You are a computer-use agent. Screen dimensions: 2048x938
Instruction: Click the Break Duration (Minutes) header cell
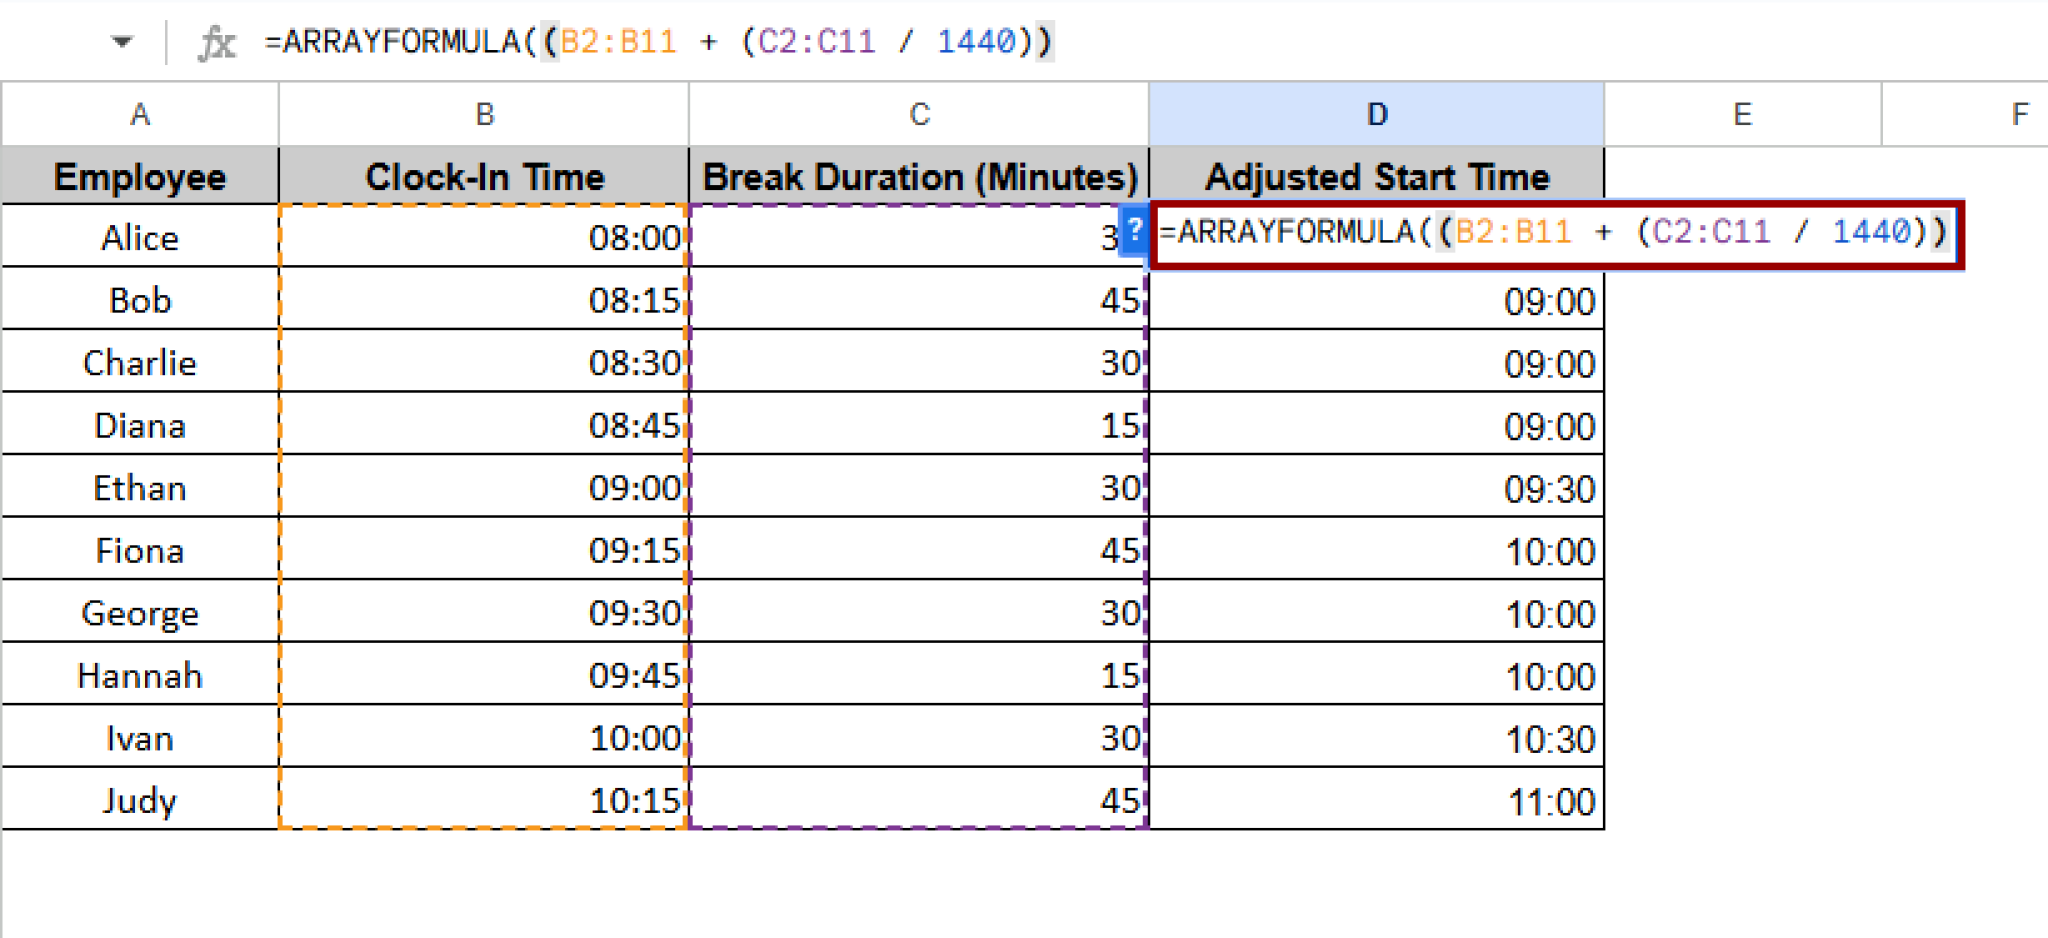919,177
